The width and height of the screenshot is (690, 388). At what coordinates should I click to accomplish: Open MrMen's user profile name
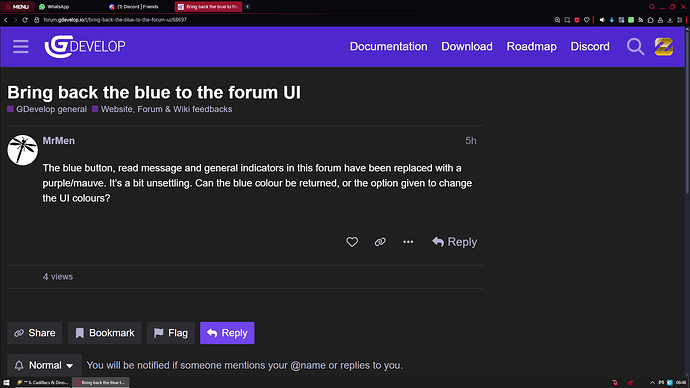coord(59,141)
